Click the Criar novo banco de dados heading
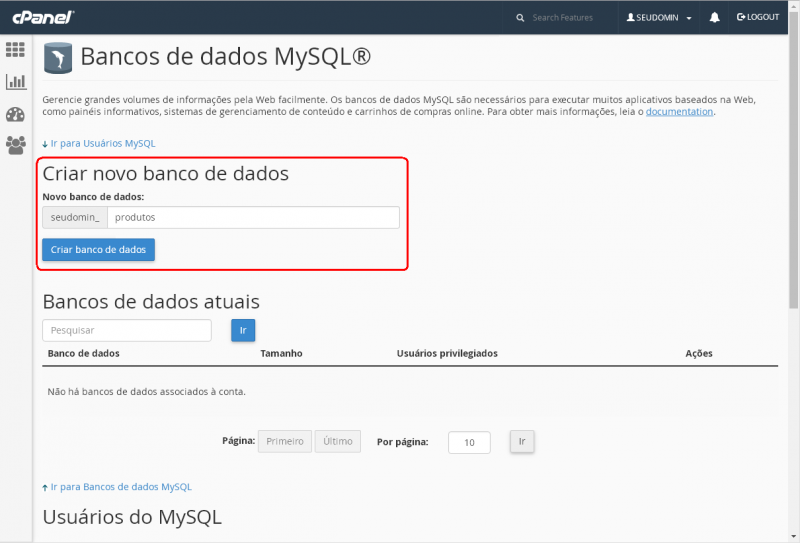 (166, 174)
